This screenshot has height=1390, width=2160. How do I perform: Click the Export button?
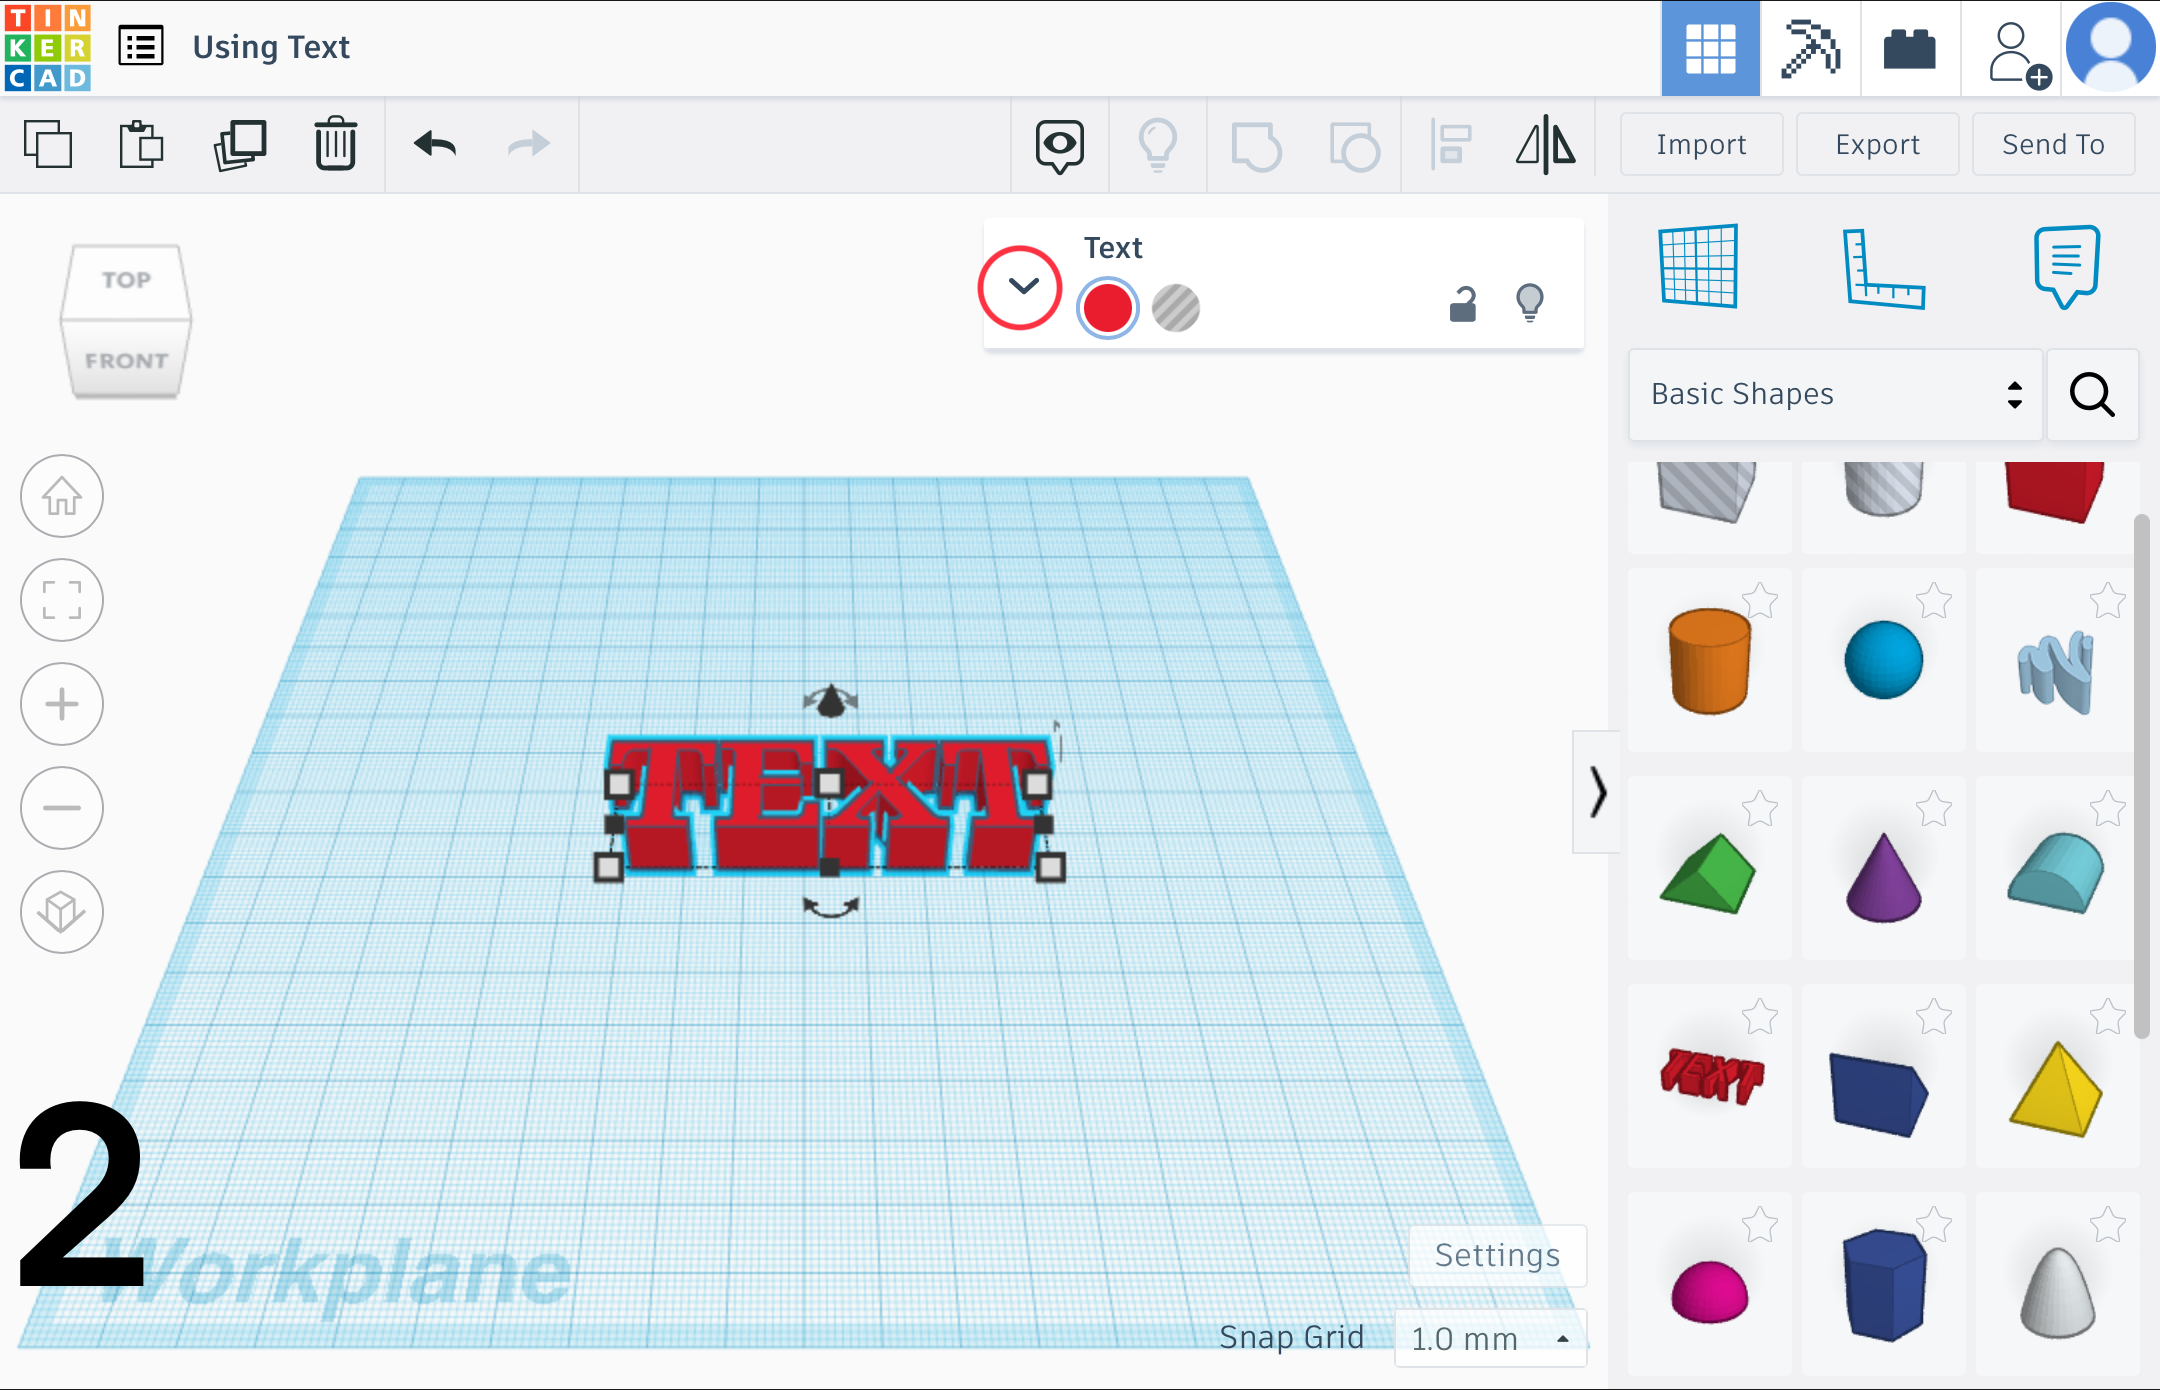point(1877,145)
